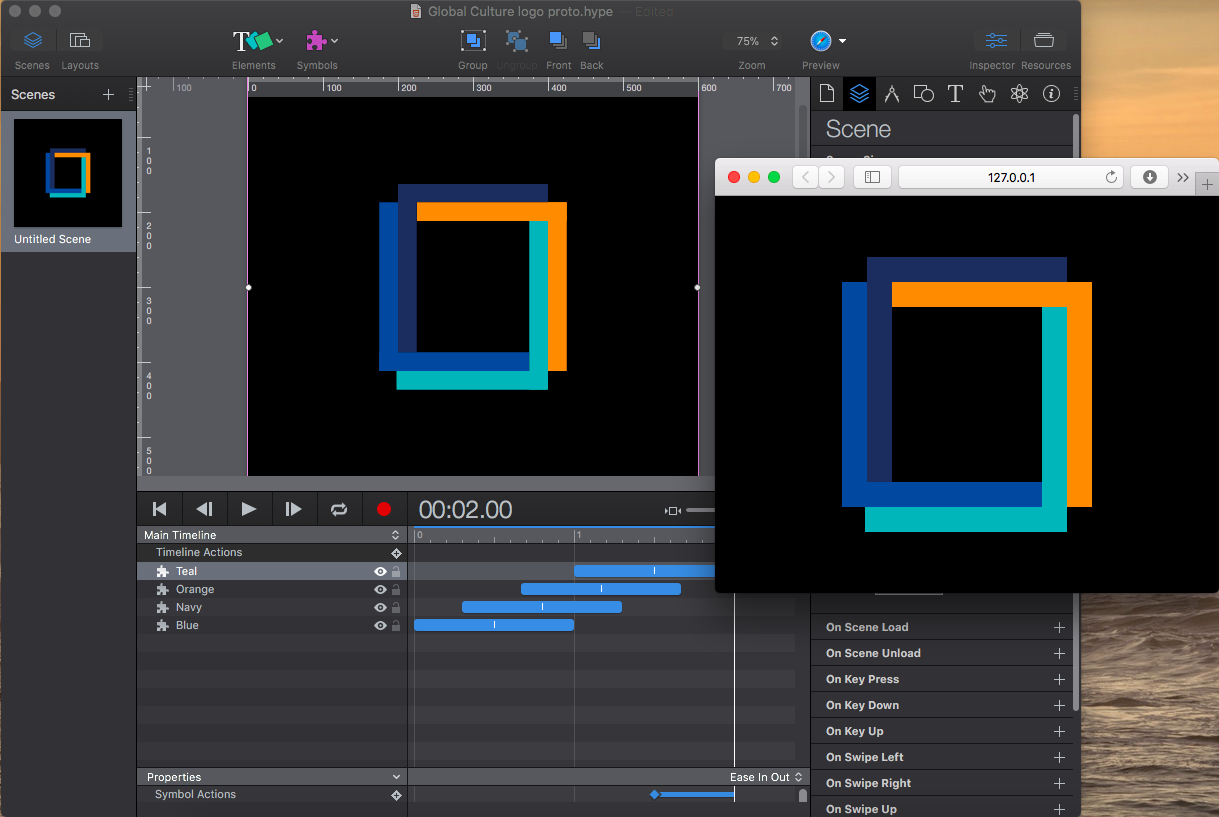Add an On Scene Load action
This screenshot has width=1219, height=817.
[x=1059, y=628]
